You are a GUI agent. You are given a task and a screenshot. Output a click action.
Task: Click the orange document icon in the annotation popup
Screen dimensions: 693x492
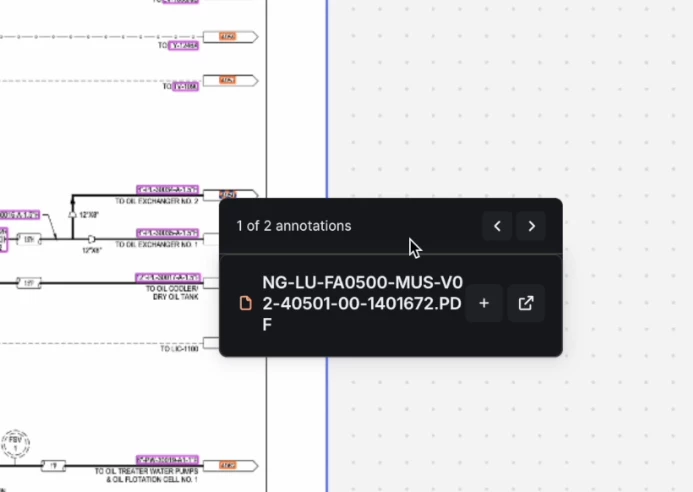click(x=246, y=303)
